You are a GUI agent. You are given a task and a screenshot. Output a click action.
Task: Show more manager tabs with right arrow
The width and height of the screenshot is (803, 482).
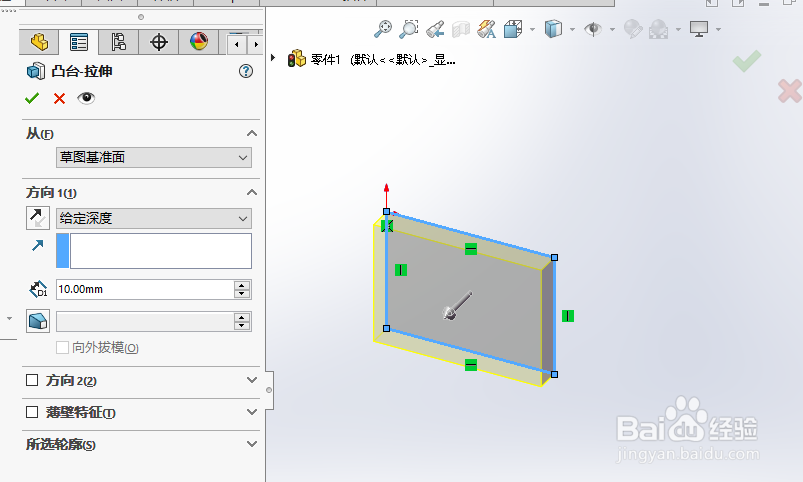coord(256,45)
